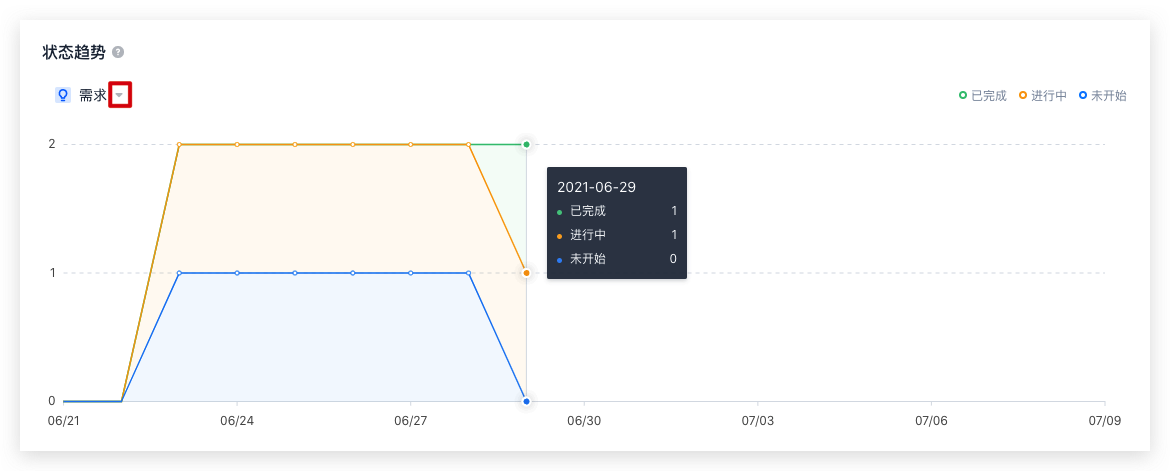Click the blue data point at value 0

pos(526,402)
